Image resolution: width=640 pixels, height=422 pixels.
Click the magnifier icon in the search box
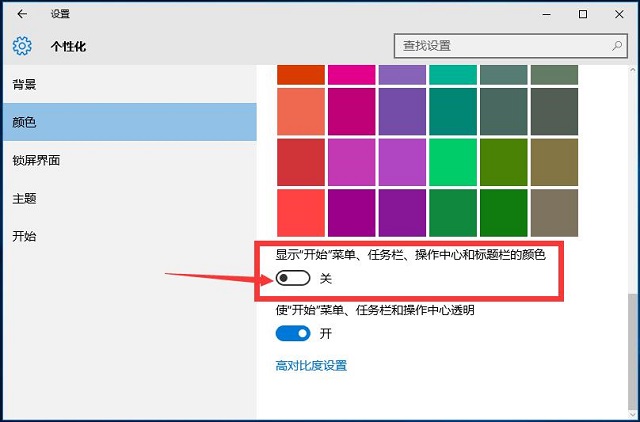pyautogui.click(x=617, y=46)
